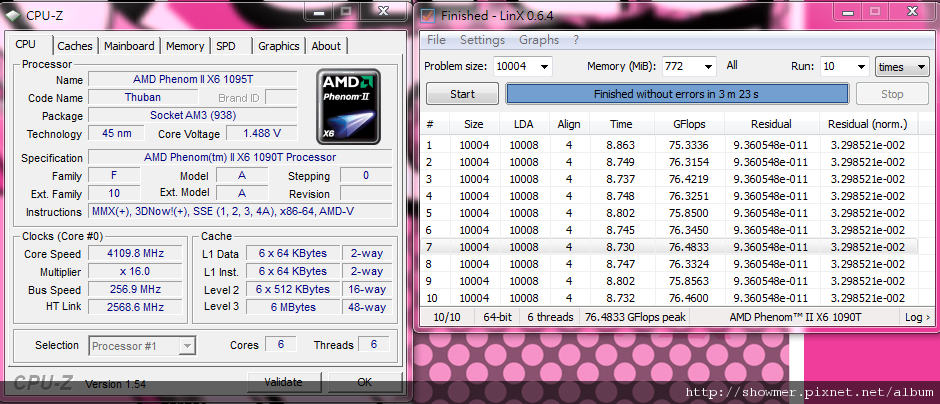The image size is (940, 404).
Task: Select run 10 with 76.4600 GFlops
Action: click(670, 298)
